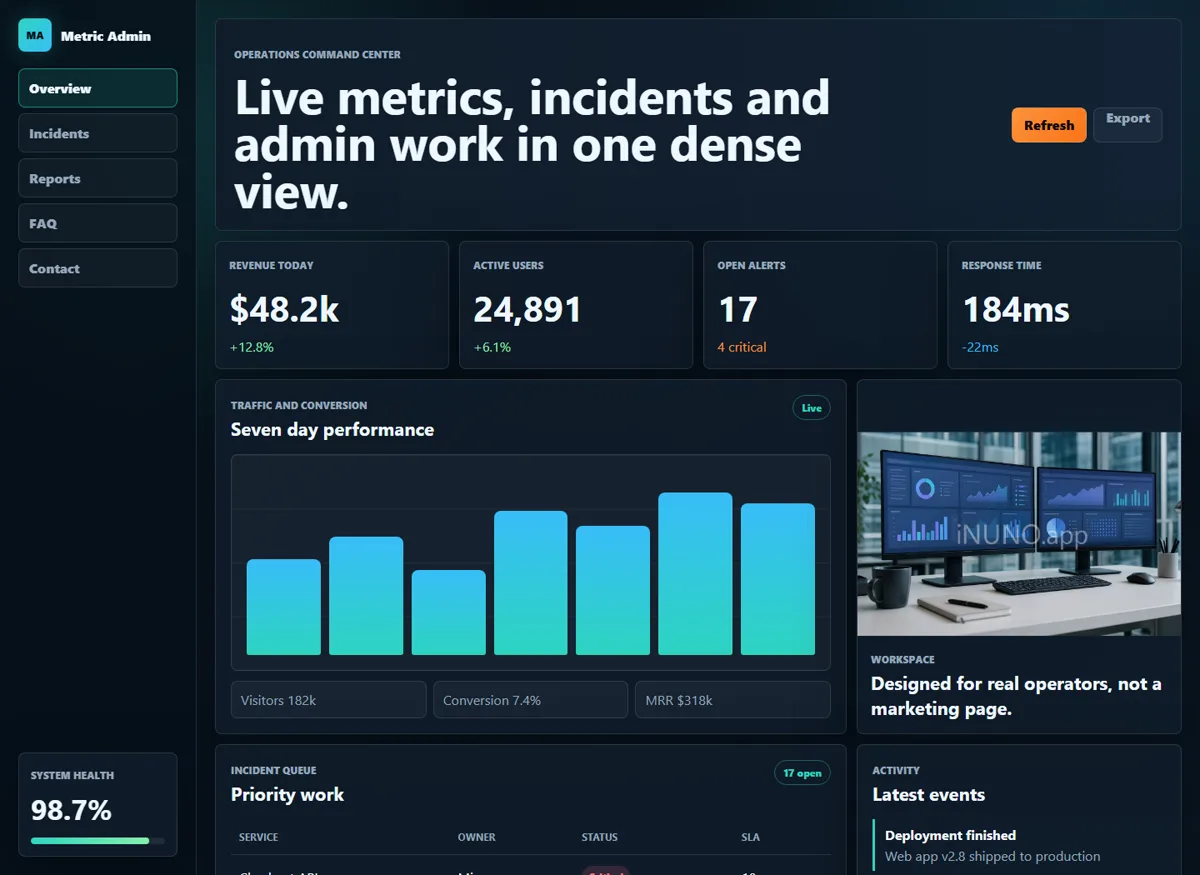This screenshot has width=1200, height=875.
Task: Click 'Designed for real operators' caption
Action: coord(1016,697)
